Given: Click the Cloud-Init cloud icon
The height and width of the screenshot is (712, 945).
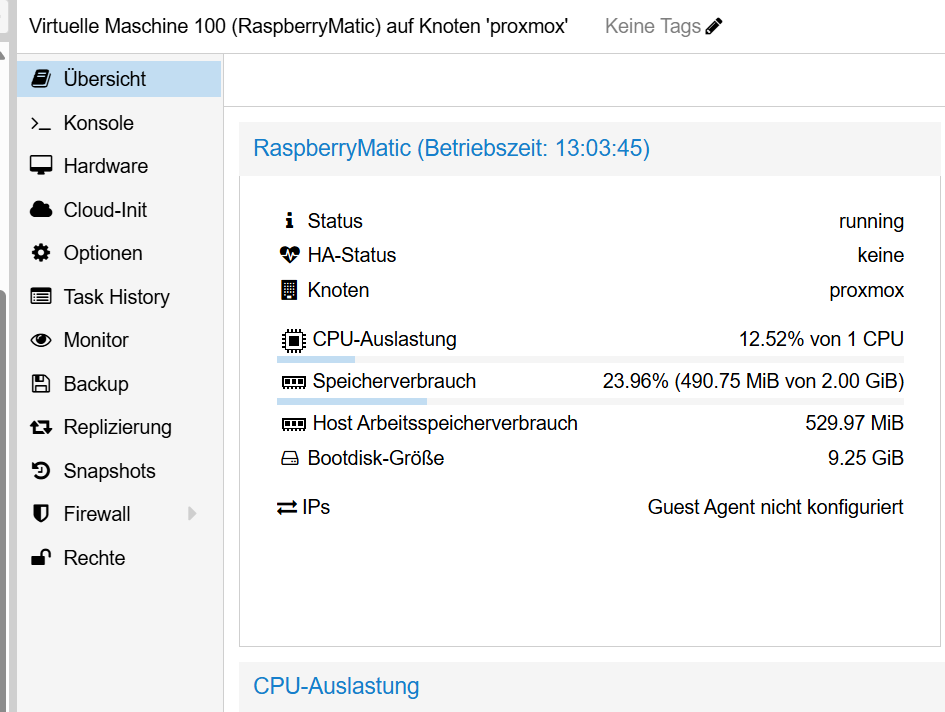Looking at the screenshot, I should (41, 210).
